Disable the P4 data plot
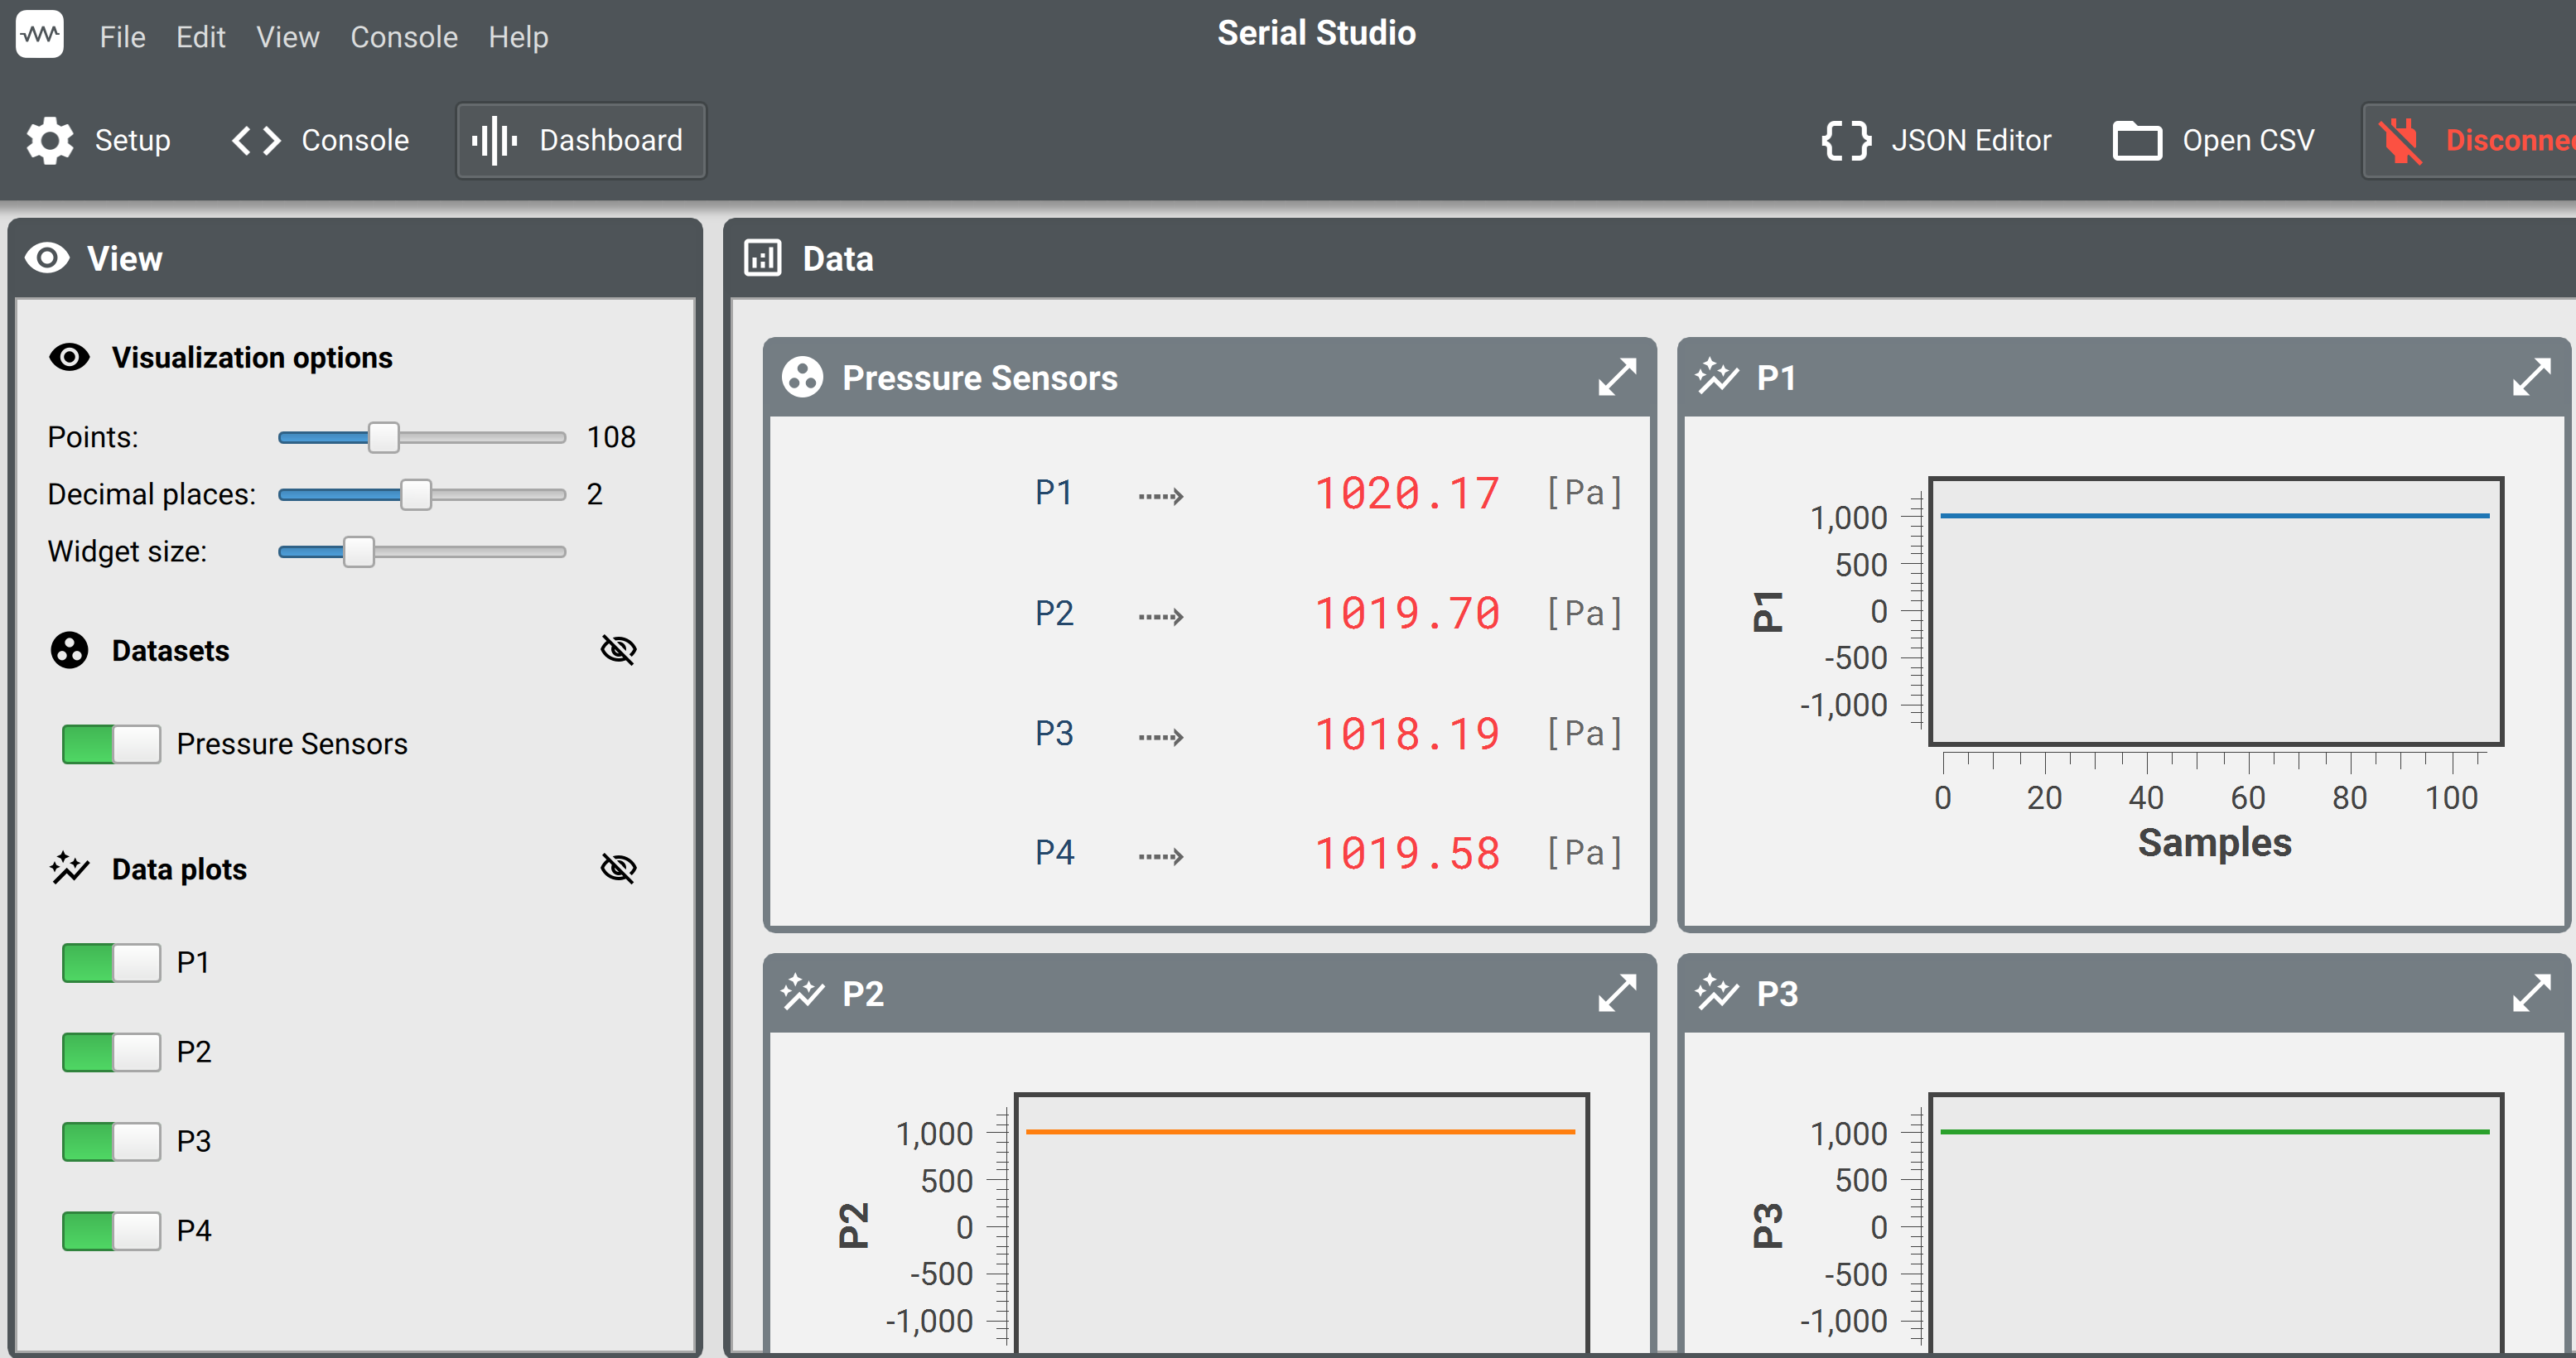This screenshot has height=1358, width=2576. (x=110, y=1230)
